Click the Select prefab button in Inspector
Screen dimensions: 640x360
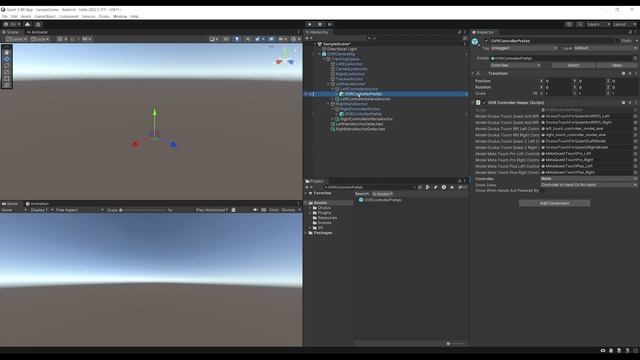pyautogui.click(x=573, y=65)
